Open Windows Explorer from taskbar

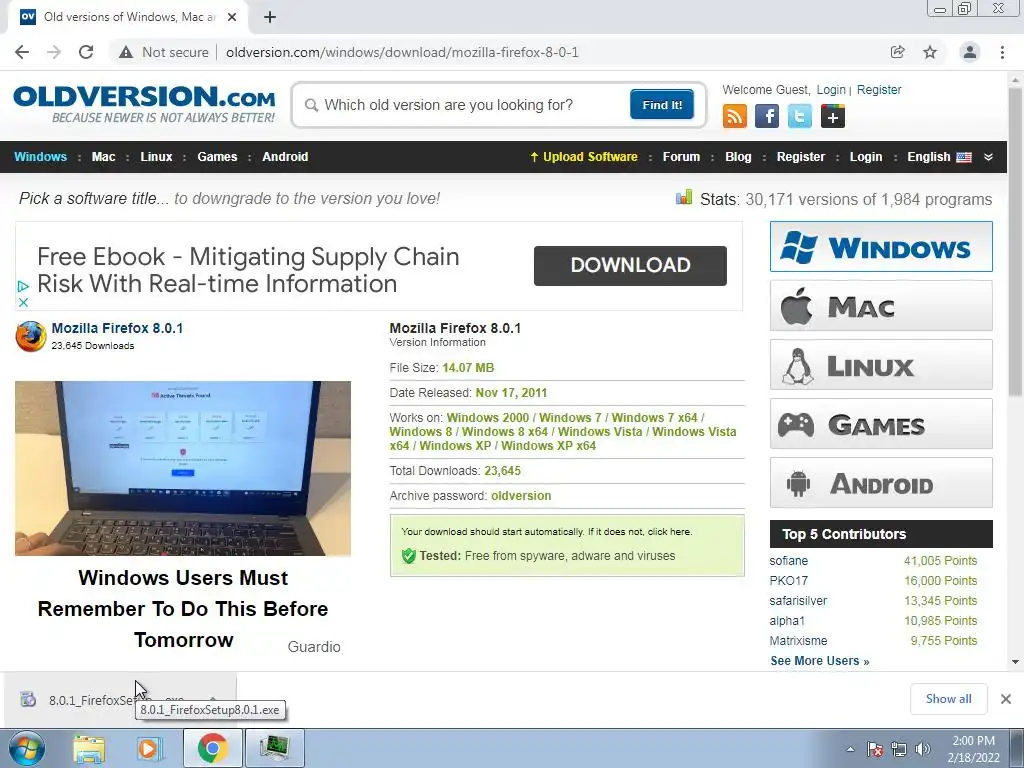point(89,749)
